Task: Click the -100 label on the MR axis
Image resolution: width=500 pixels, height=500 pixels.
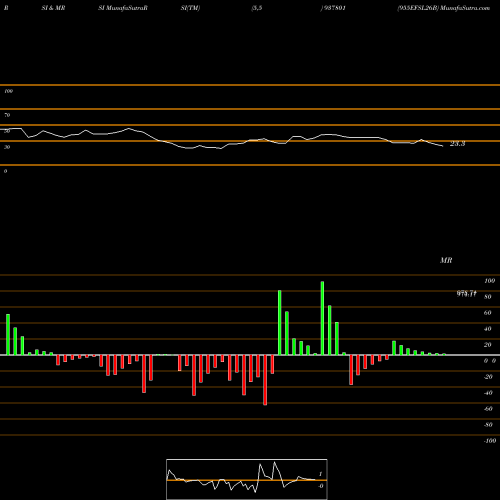Action: pyautogui.click(x=490, y=441)
